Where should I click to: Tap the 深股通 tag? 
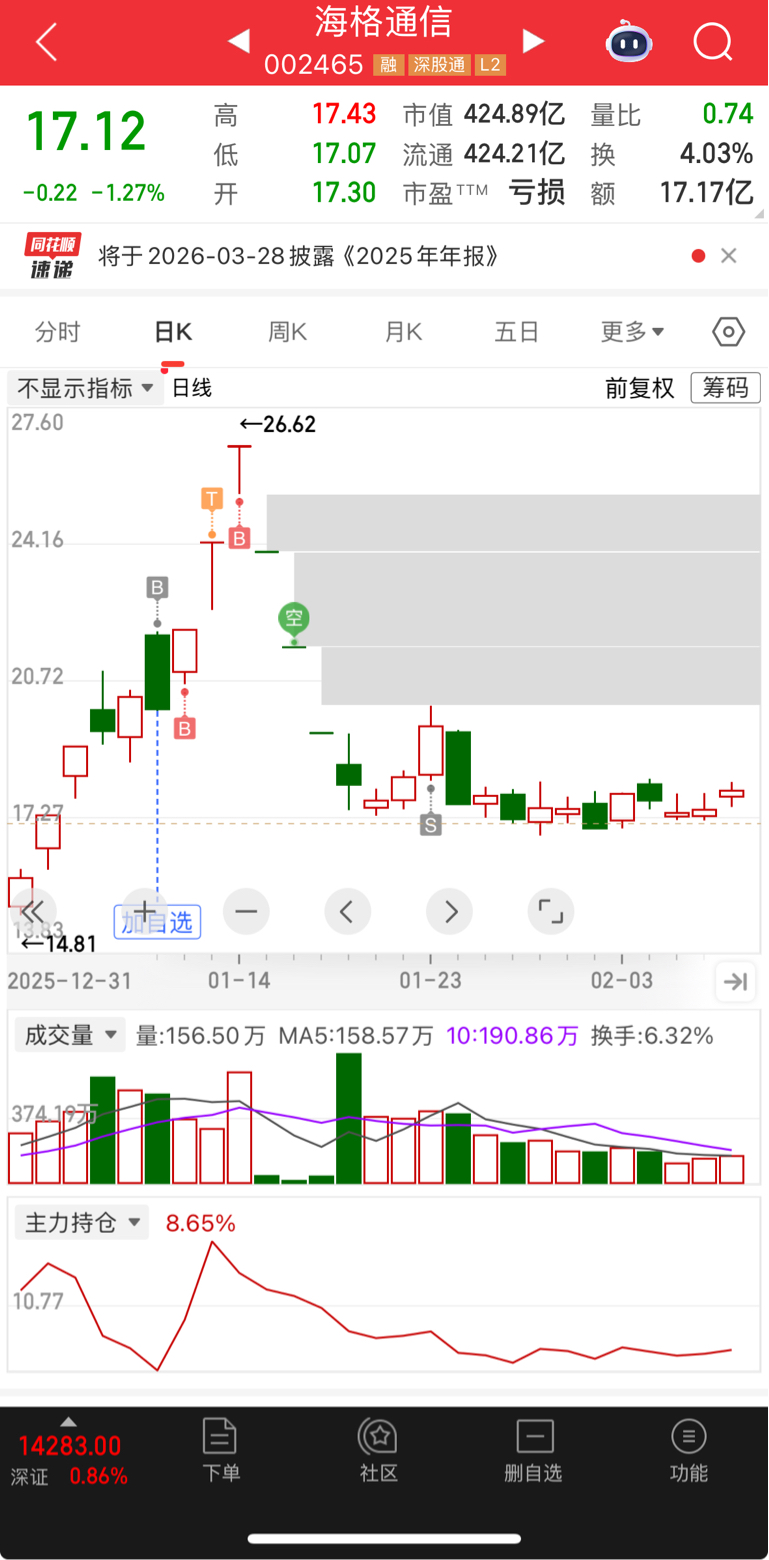437,66
